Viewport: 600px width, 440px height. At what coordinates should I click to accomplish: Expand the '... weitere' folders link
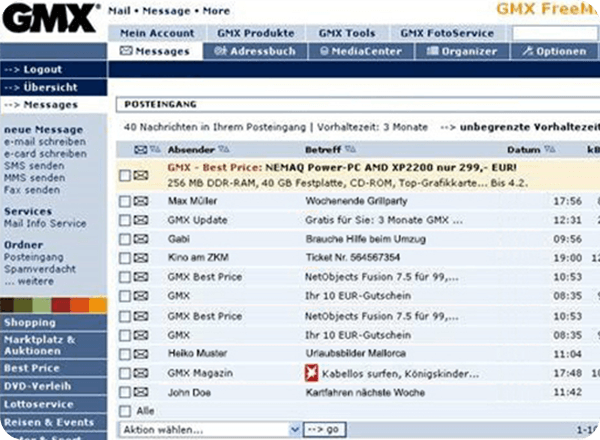click(x=29, y=281)
